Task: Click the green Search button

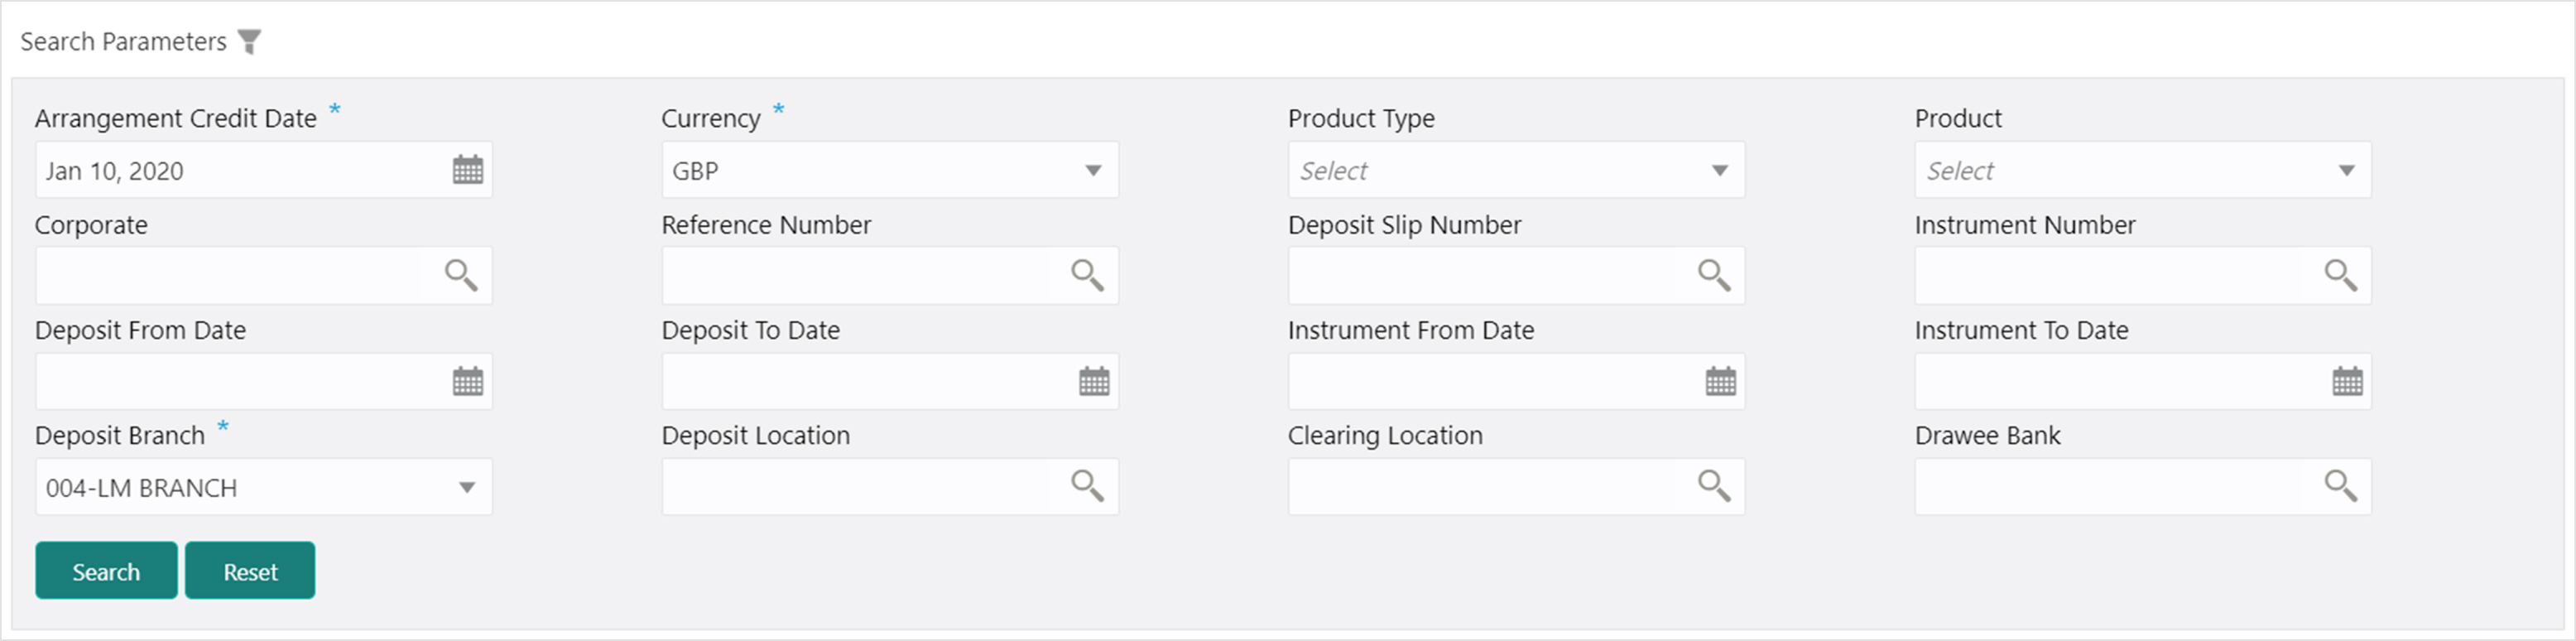Action: point(106,571)
